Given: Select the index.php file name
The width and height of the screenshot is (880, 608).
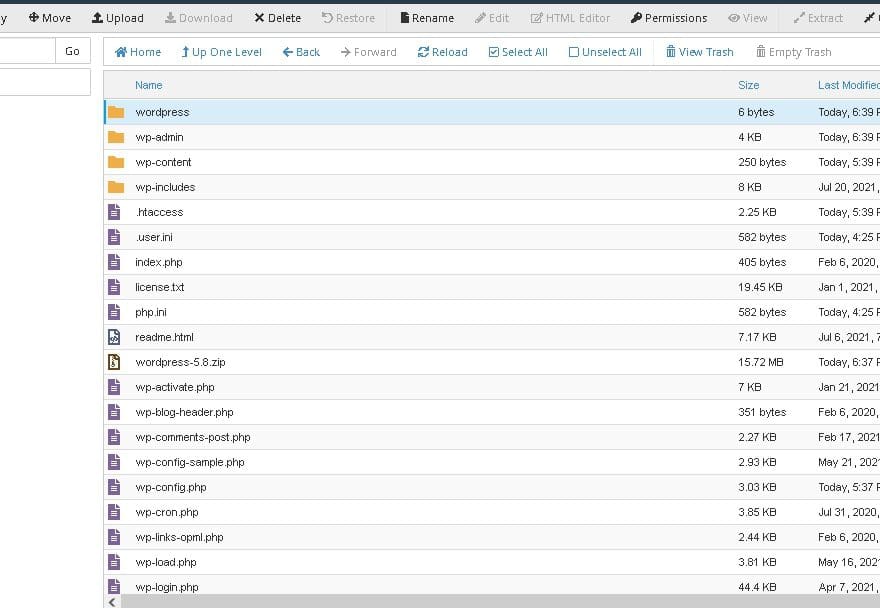Looking at the screenshot, I should 159,262.
